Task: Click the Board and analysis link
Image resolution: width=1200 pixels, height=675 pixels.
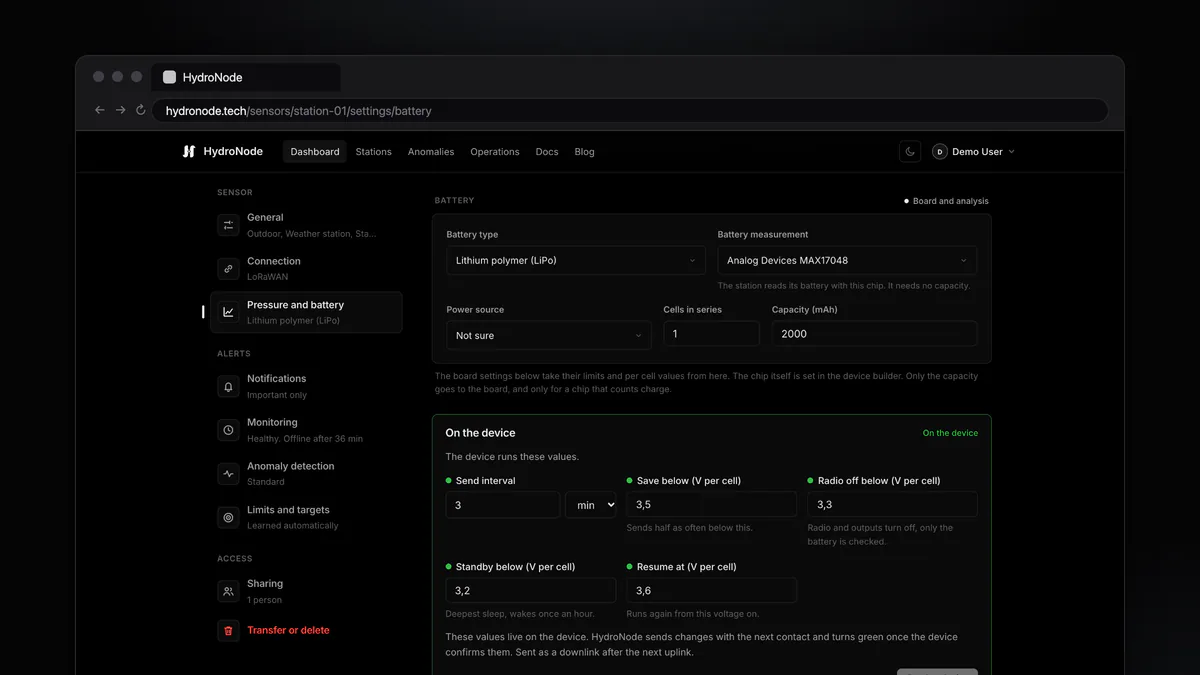Action: point(946,201)
